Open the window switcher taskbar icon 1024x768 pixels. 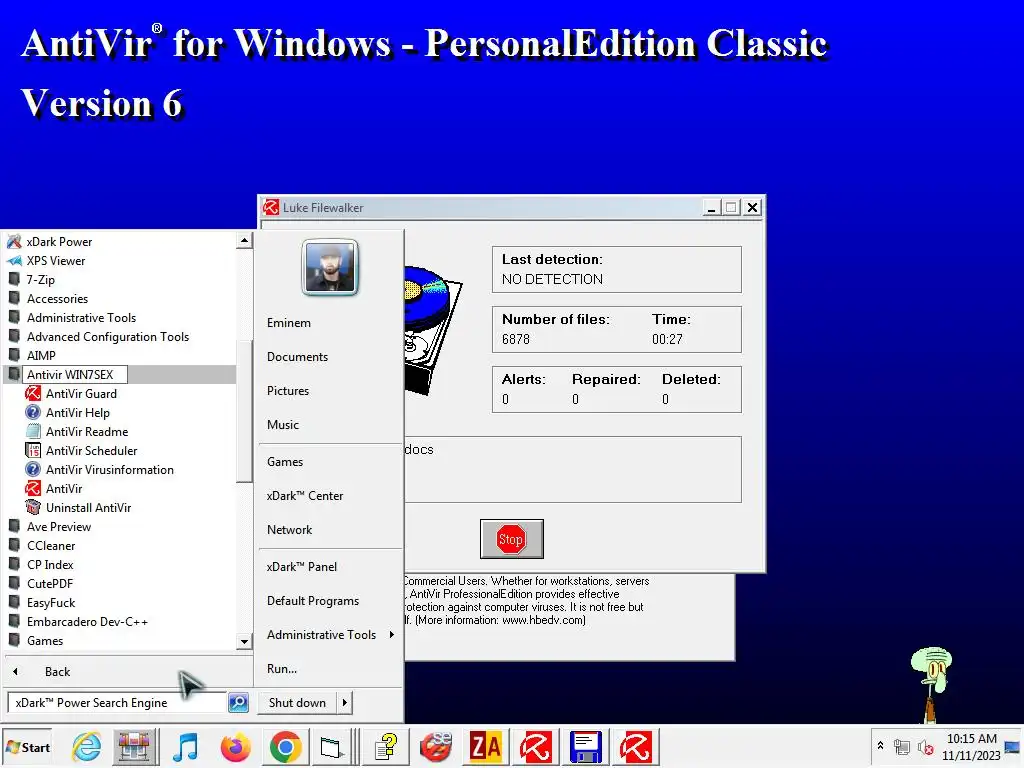click(x=331, y=747)
